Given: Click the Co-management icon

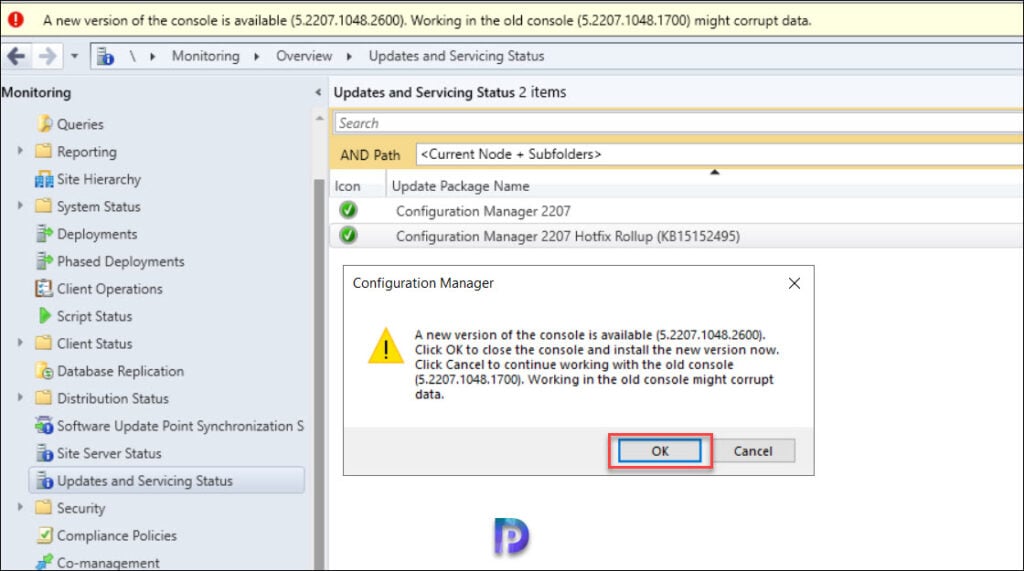Looking at the screenshot, I should 44,562.
